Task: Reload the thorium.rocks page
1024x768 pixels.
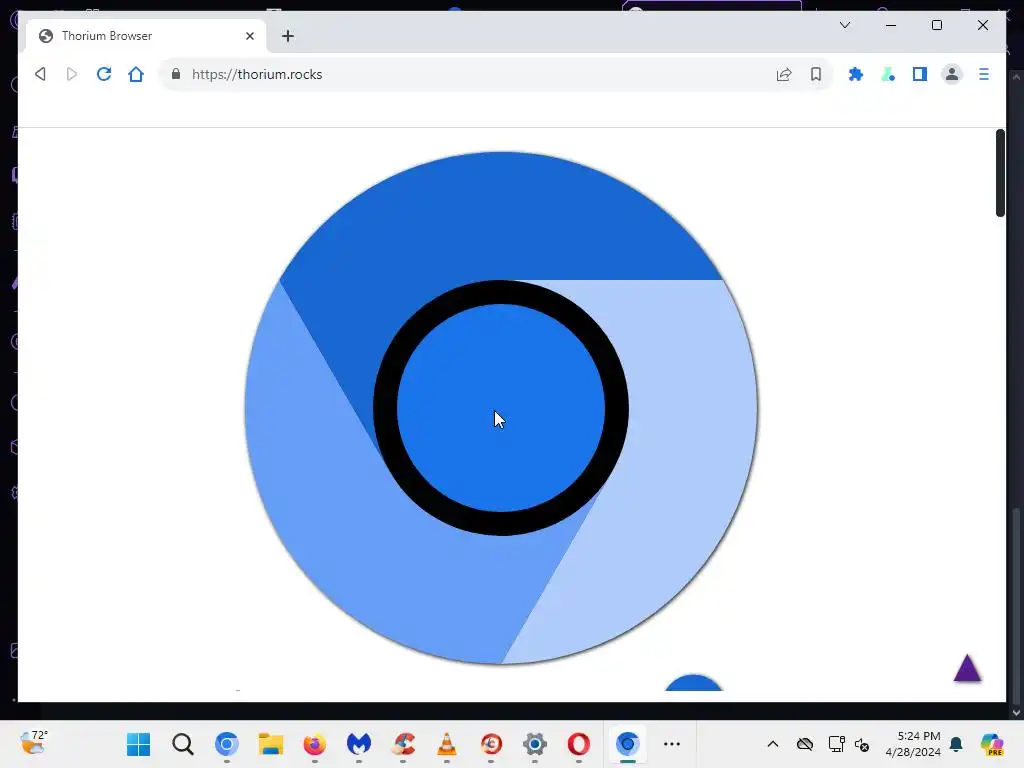Action: click(x=104, y=74)
